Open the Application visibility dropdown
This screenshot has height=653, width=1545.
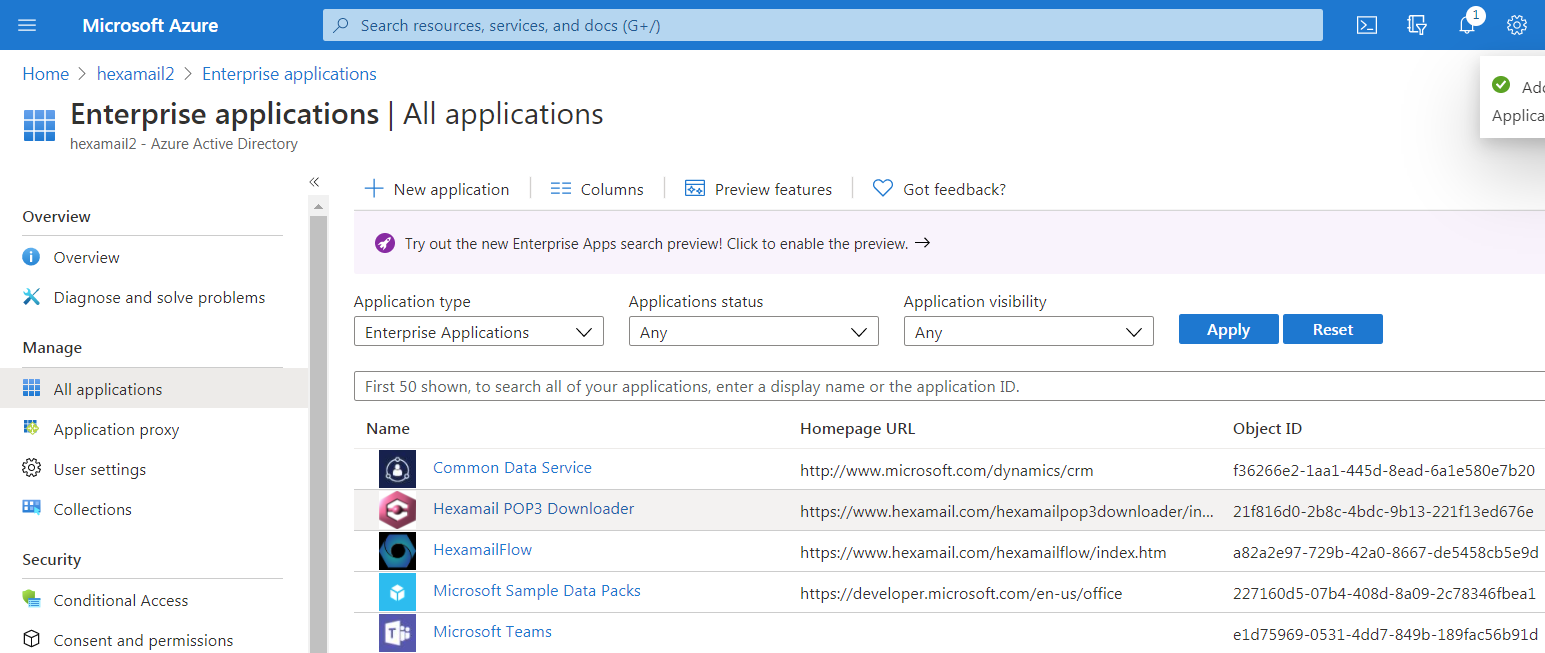(x=1028, y=332)
